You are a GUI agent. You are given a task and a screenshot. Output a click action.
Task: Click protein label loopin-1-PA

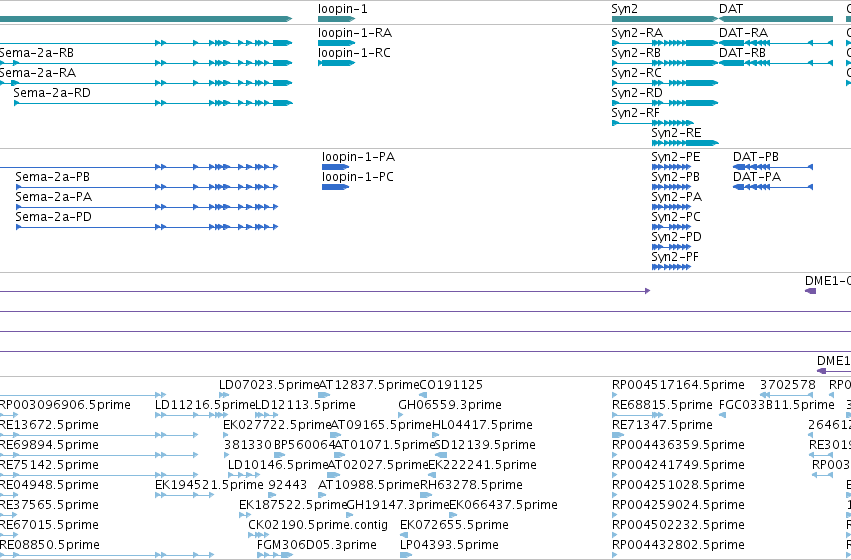pyautogui.click(x=358, y=157)
